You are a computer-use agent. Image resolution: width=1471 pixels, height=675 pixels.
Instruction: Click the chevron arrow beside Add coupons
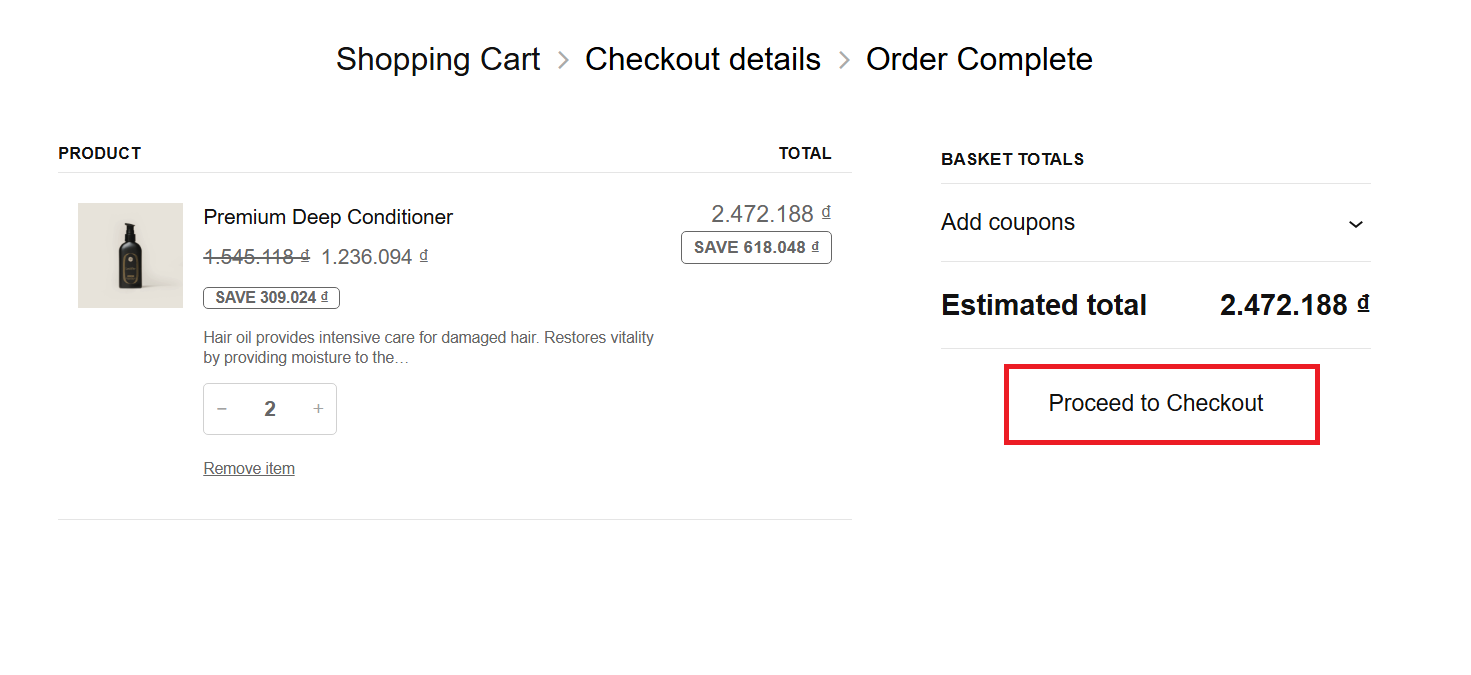tap(1355, 224)
